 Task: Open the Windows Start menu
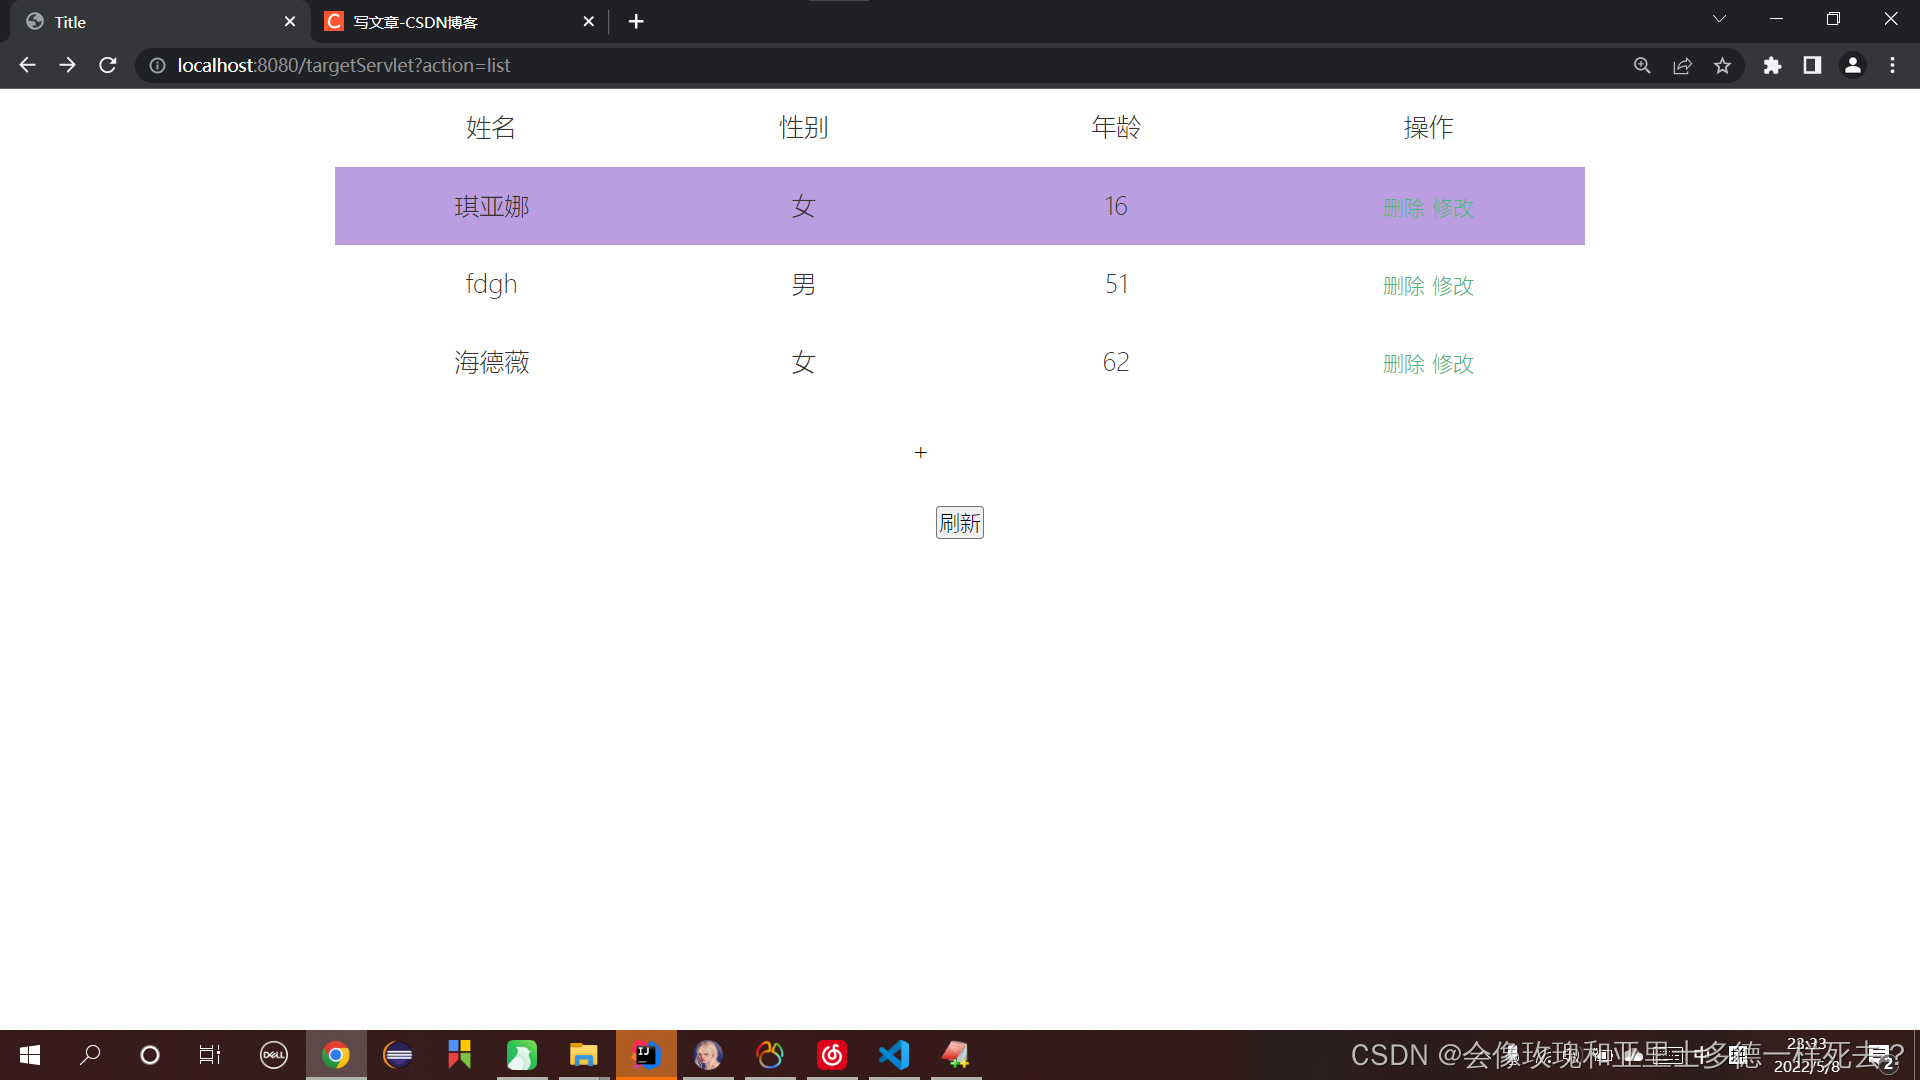pyautogui.click(x=29, y=1055)
